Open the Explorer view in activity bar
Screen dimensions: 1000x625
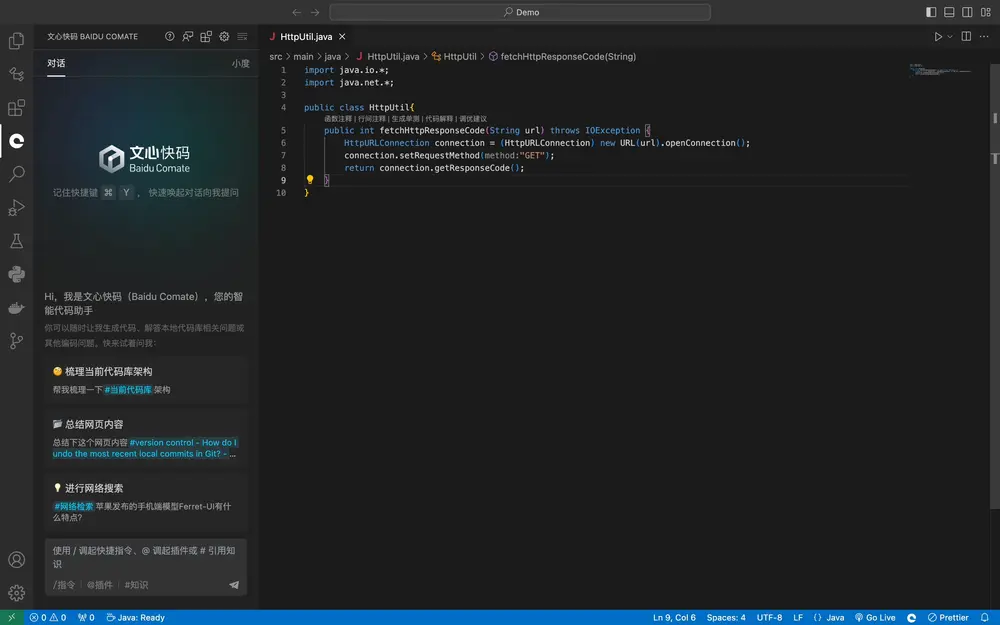(16, 41)
